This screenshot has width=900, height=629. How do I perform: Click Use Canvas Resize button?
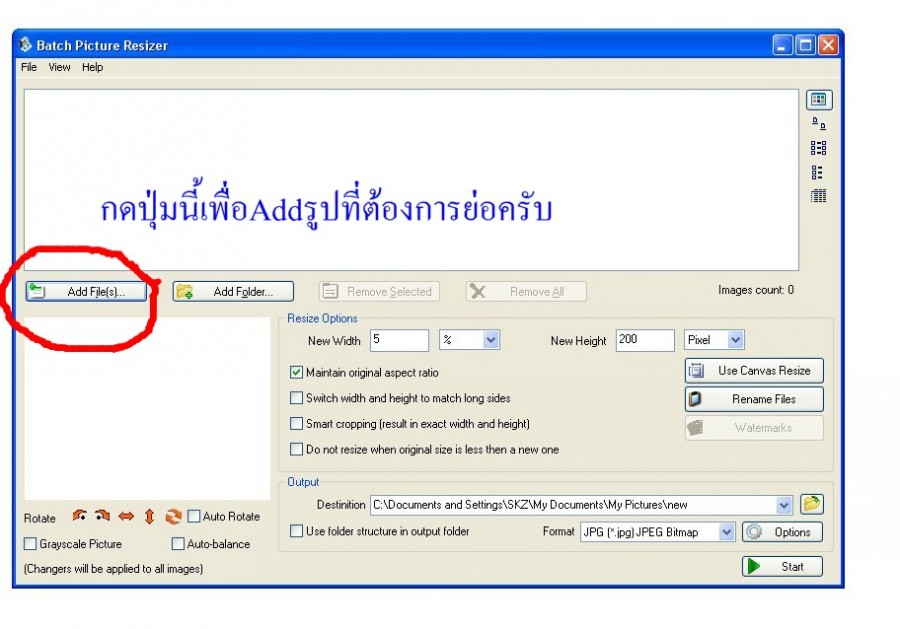pos(754,371)
